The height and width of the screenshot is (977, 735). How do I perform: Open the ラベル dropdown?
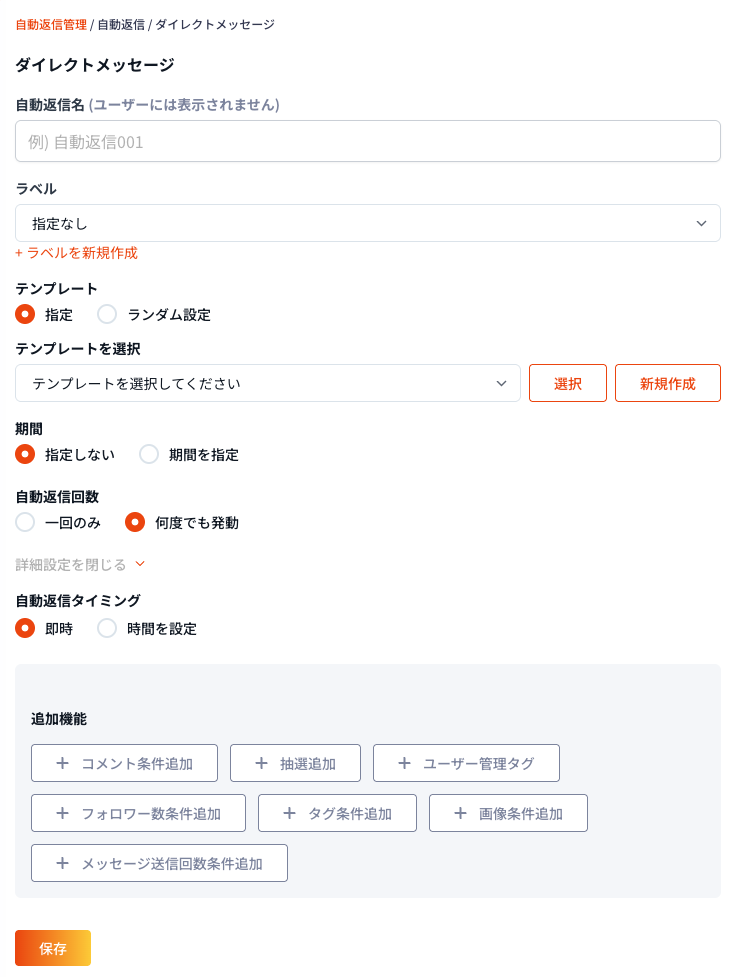[x=367, y=223]
